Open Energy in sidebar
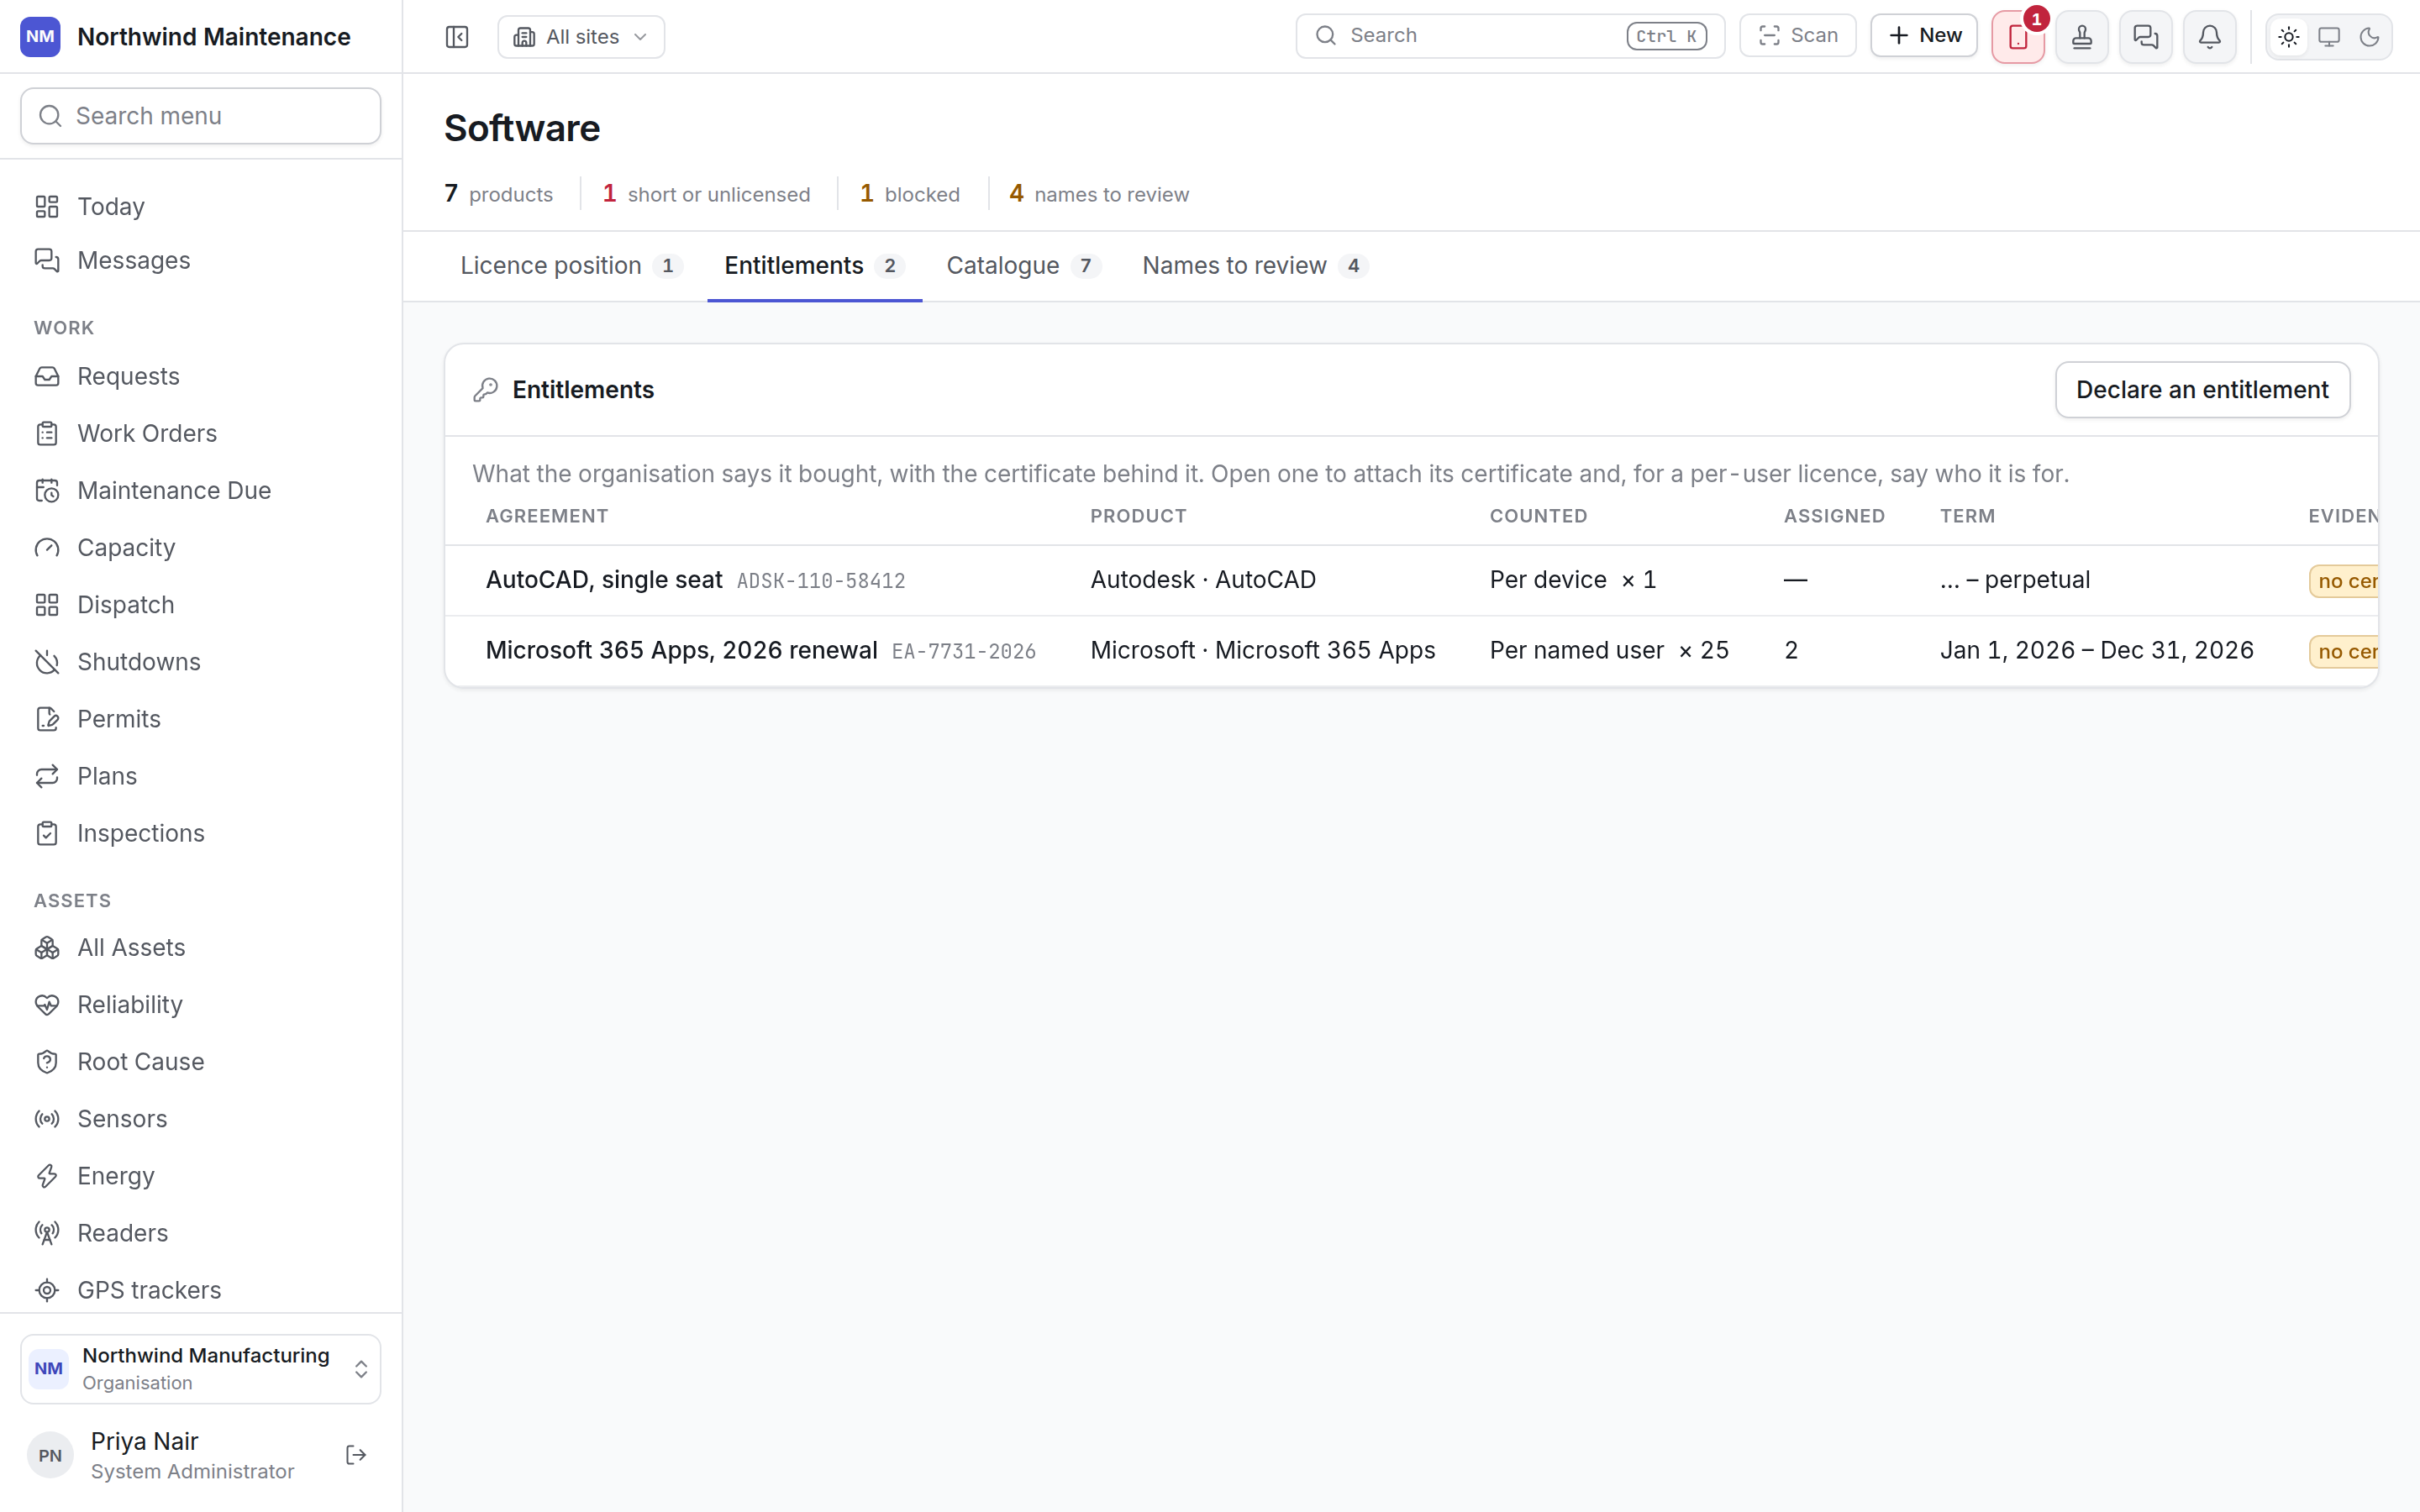The width and height of the screenshot is (2420, 1512). coord(201,1175)
